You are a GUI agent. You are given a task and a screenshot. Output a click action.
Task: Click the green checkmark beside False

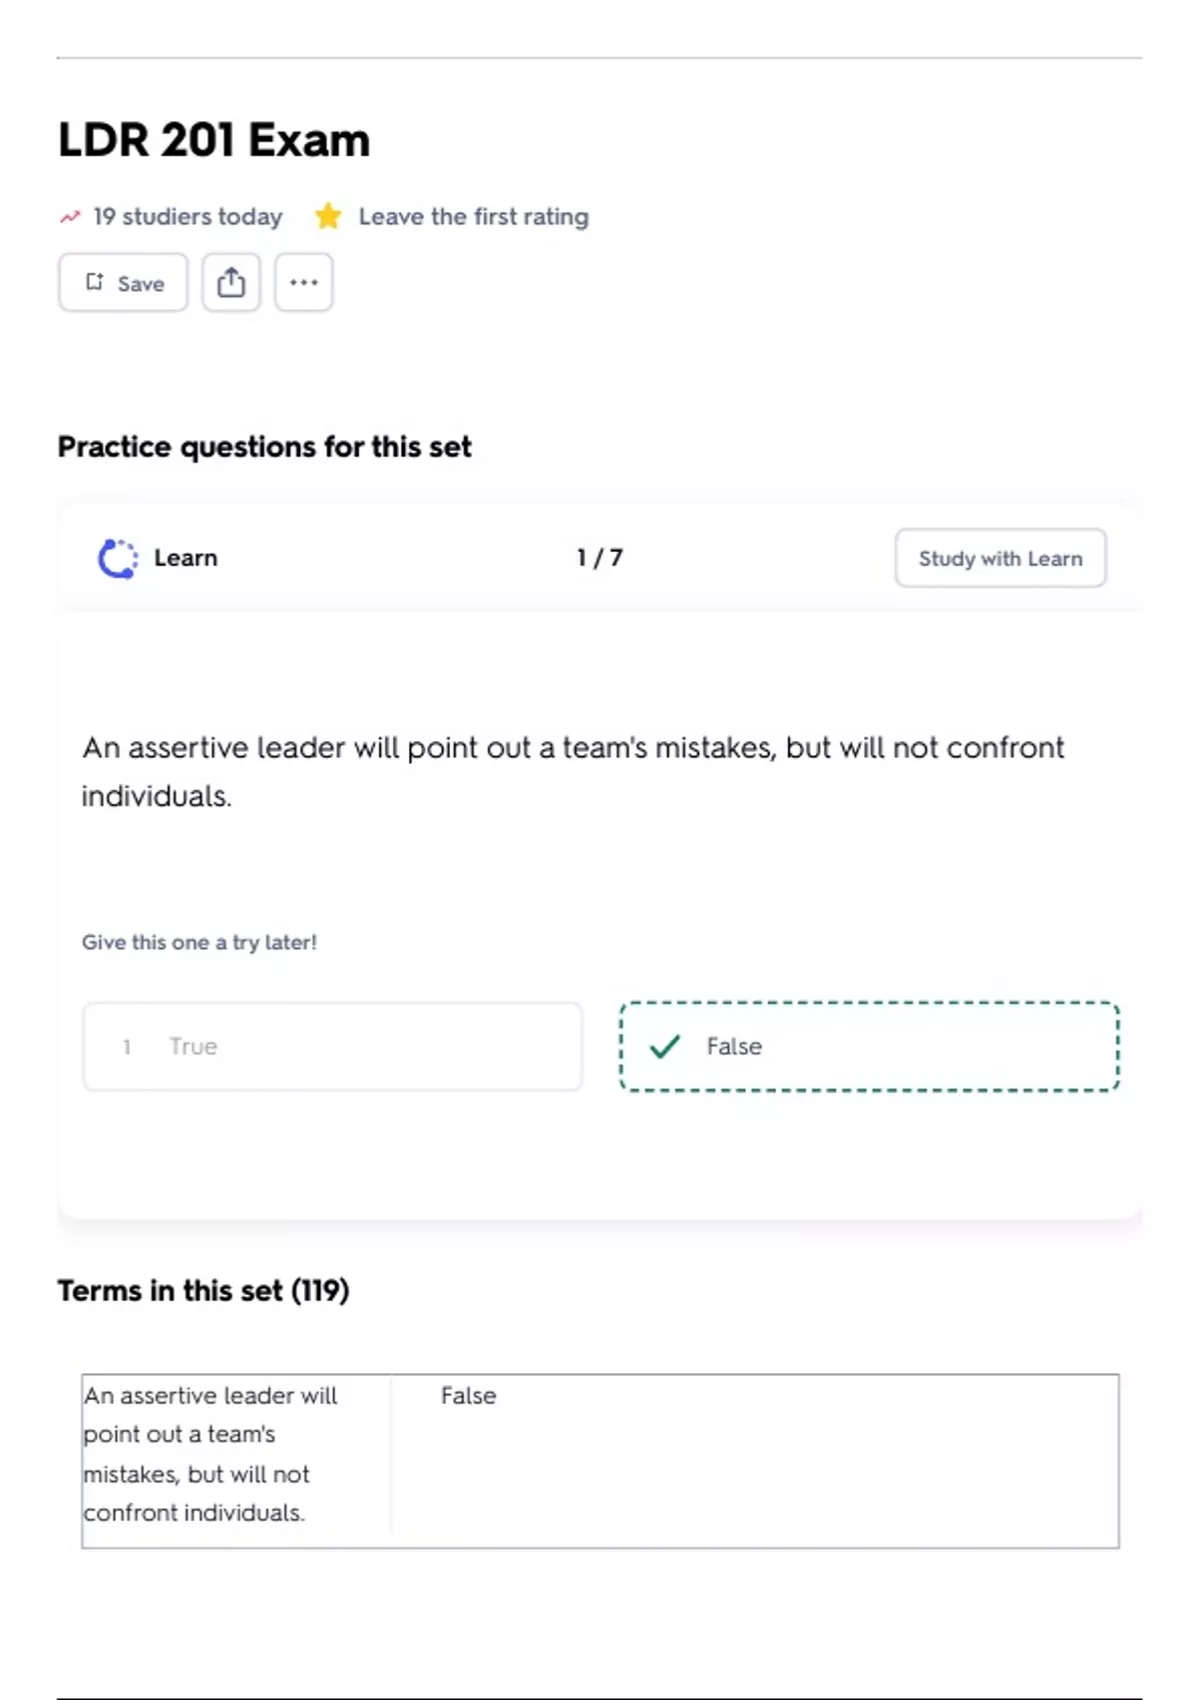tap(665, 1046)
